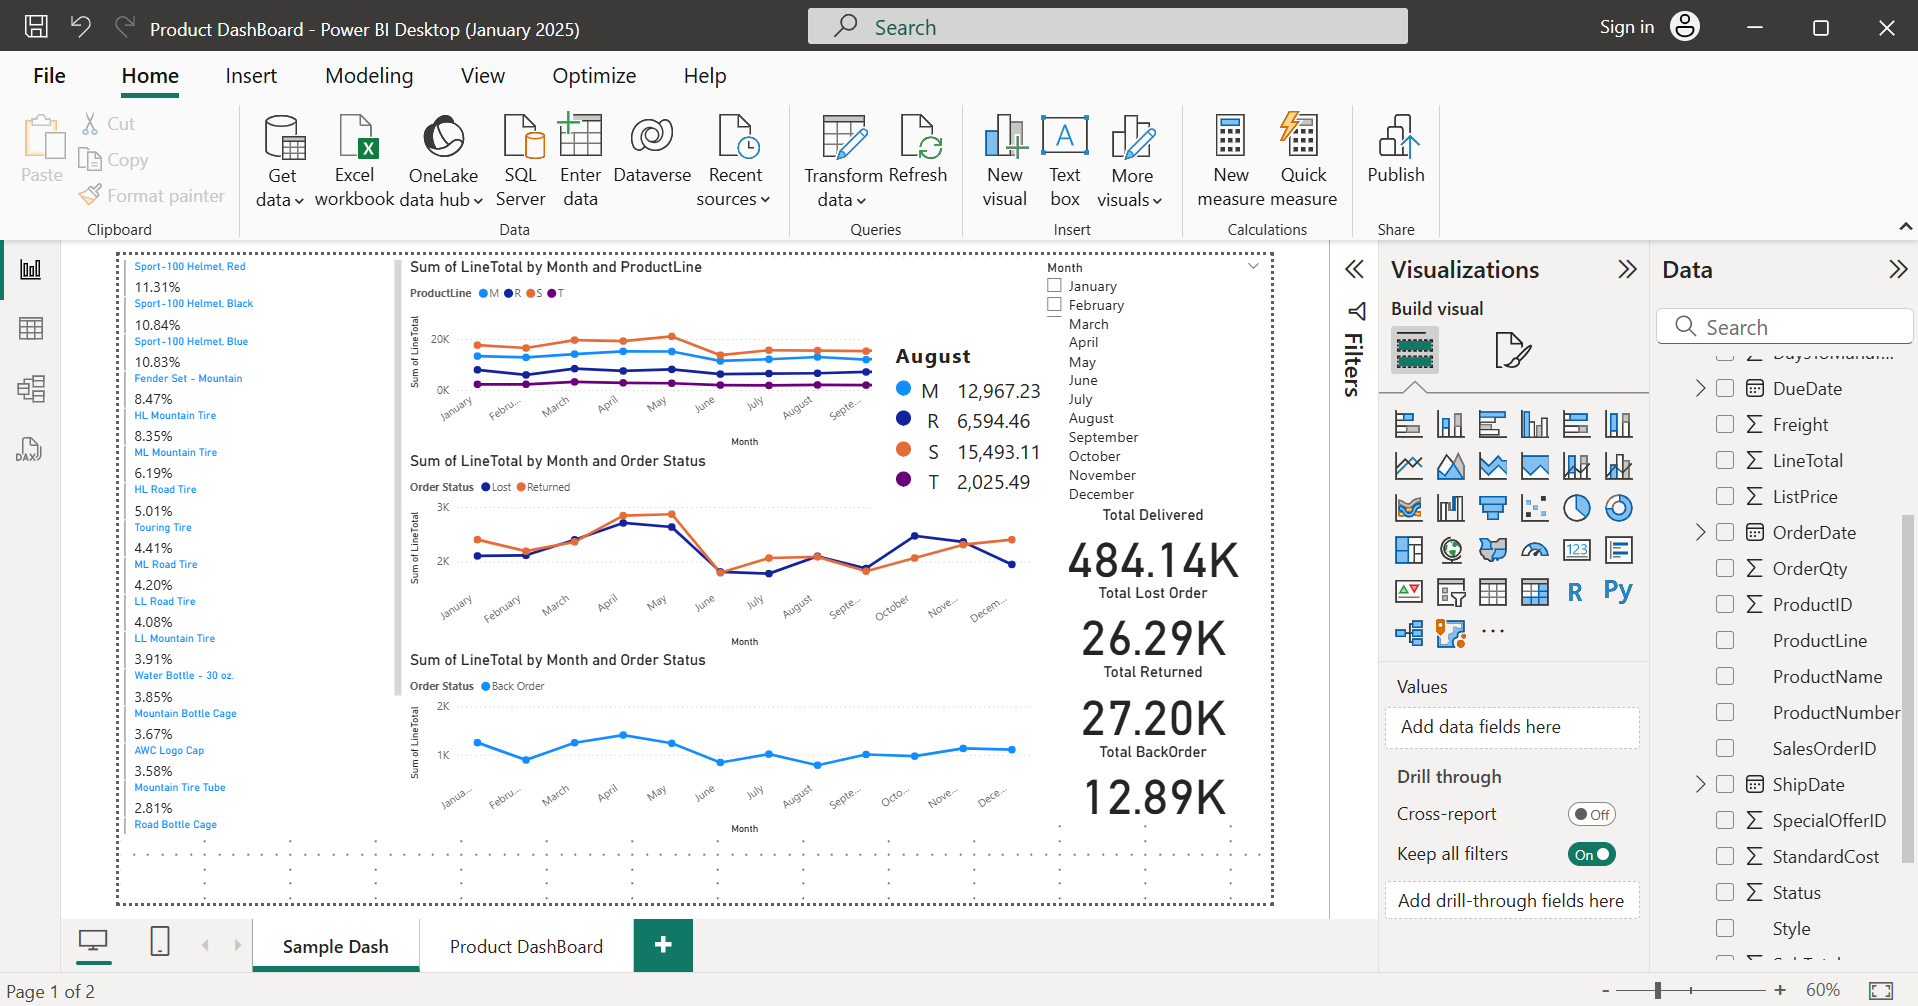Select Pie chart visualization
Viewport: 1918px width, 1006px height.
[x=1577, y=508]
